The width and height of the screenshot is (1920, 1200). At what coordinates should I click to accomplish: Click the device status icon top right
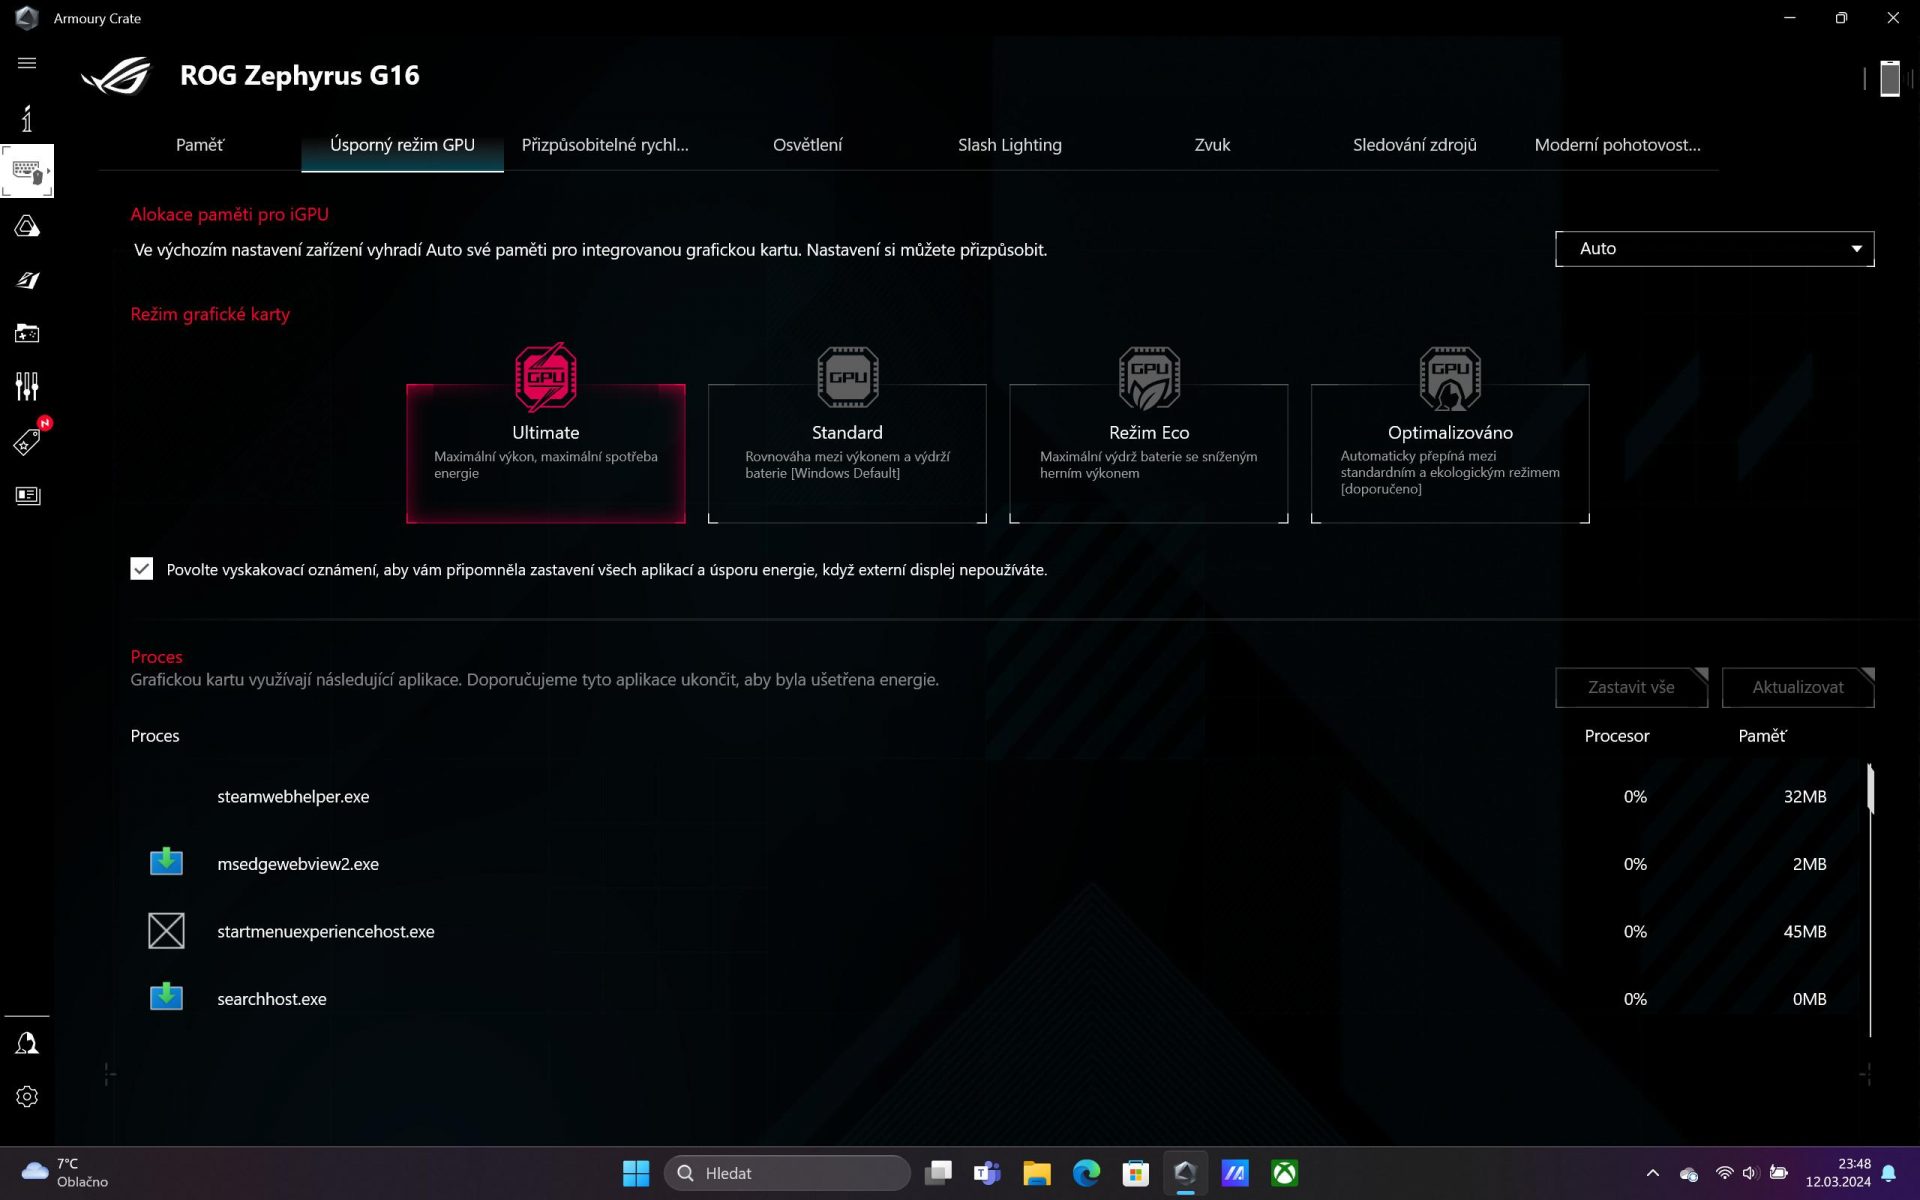pyautogui.click(x=1889, y=78)
